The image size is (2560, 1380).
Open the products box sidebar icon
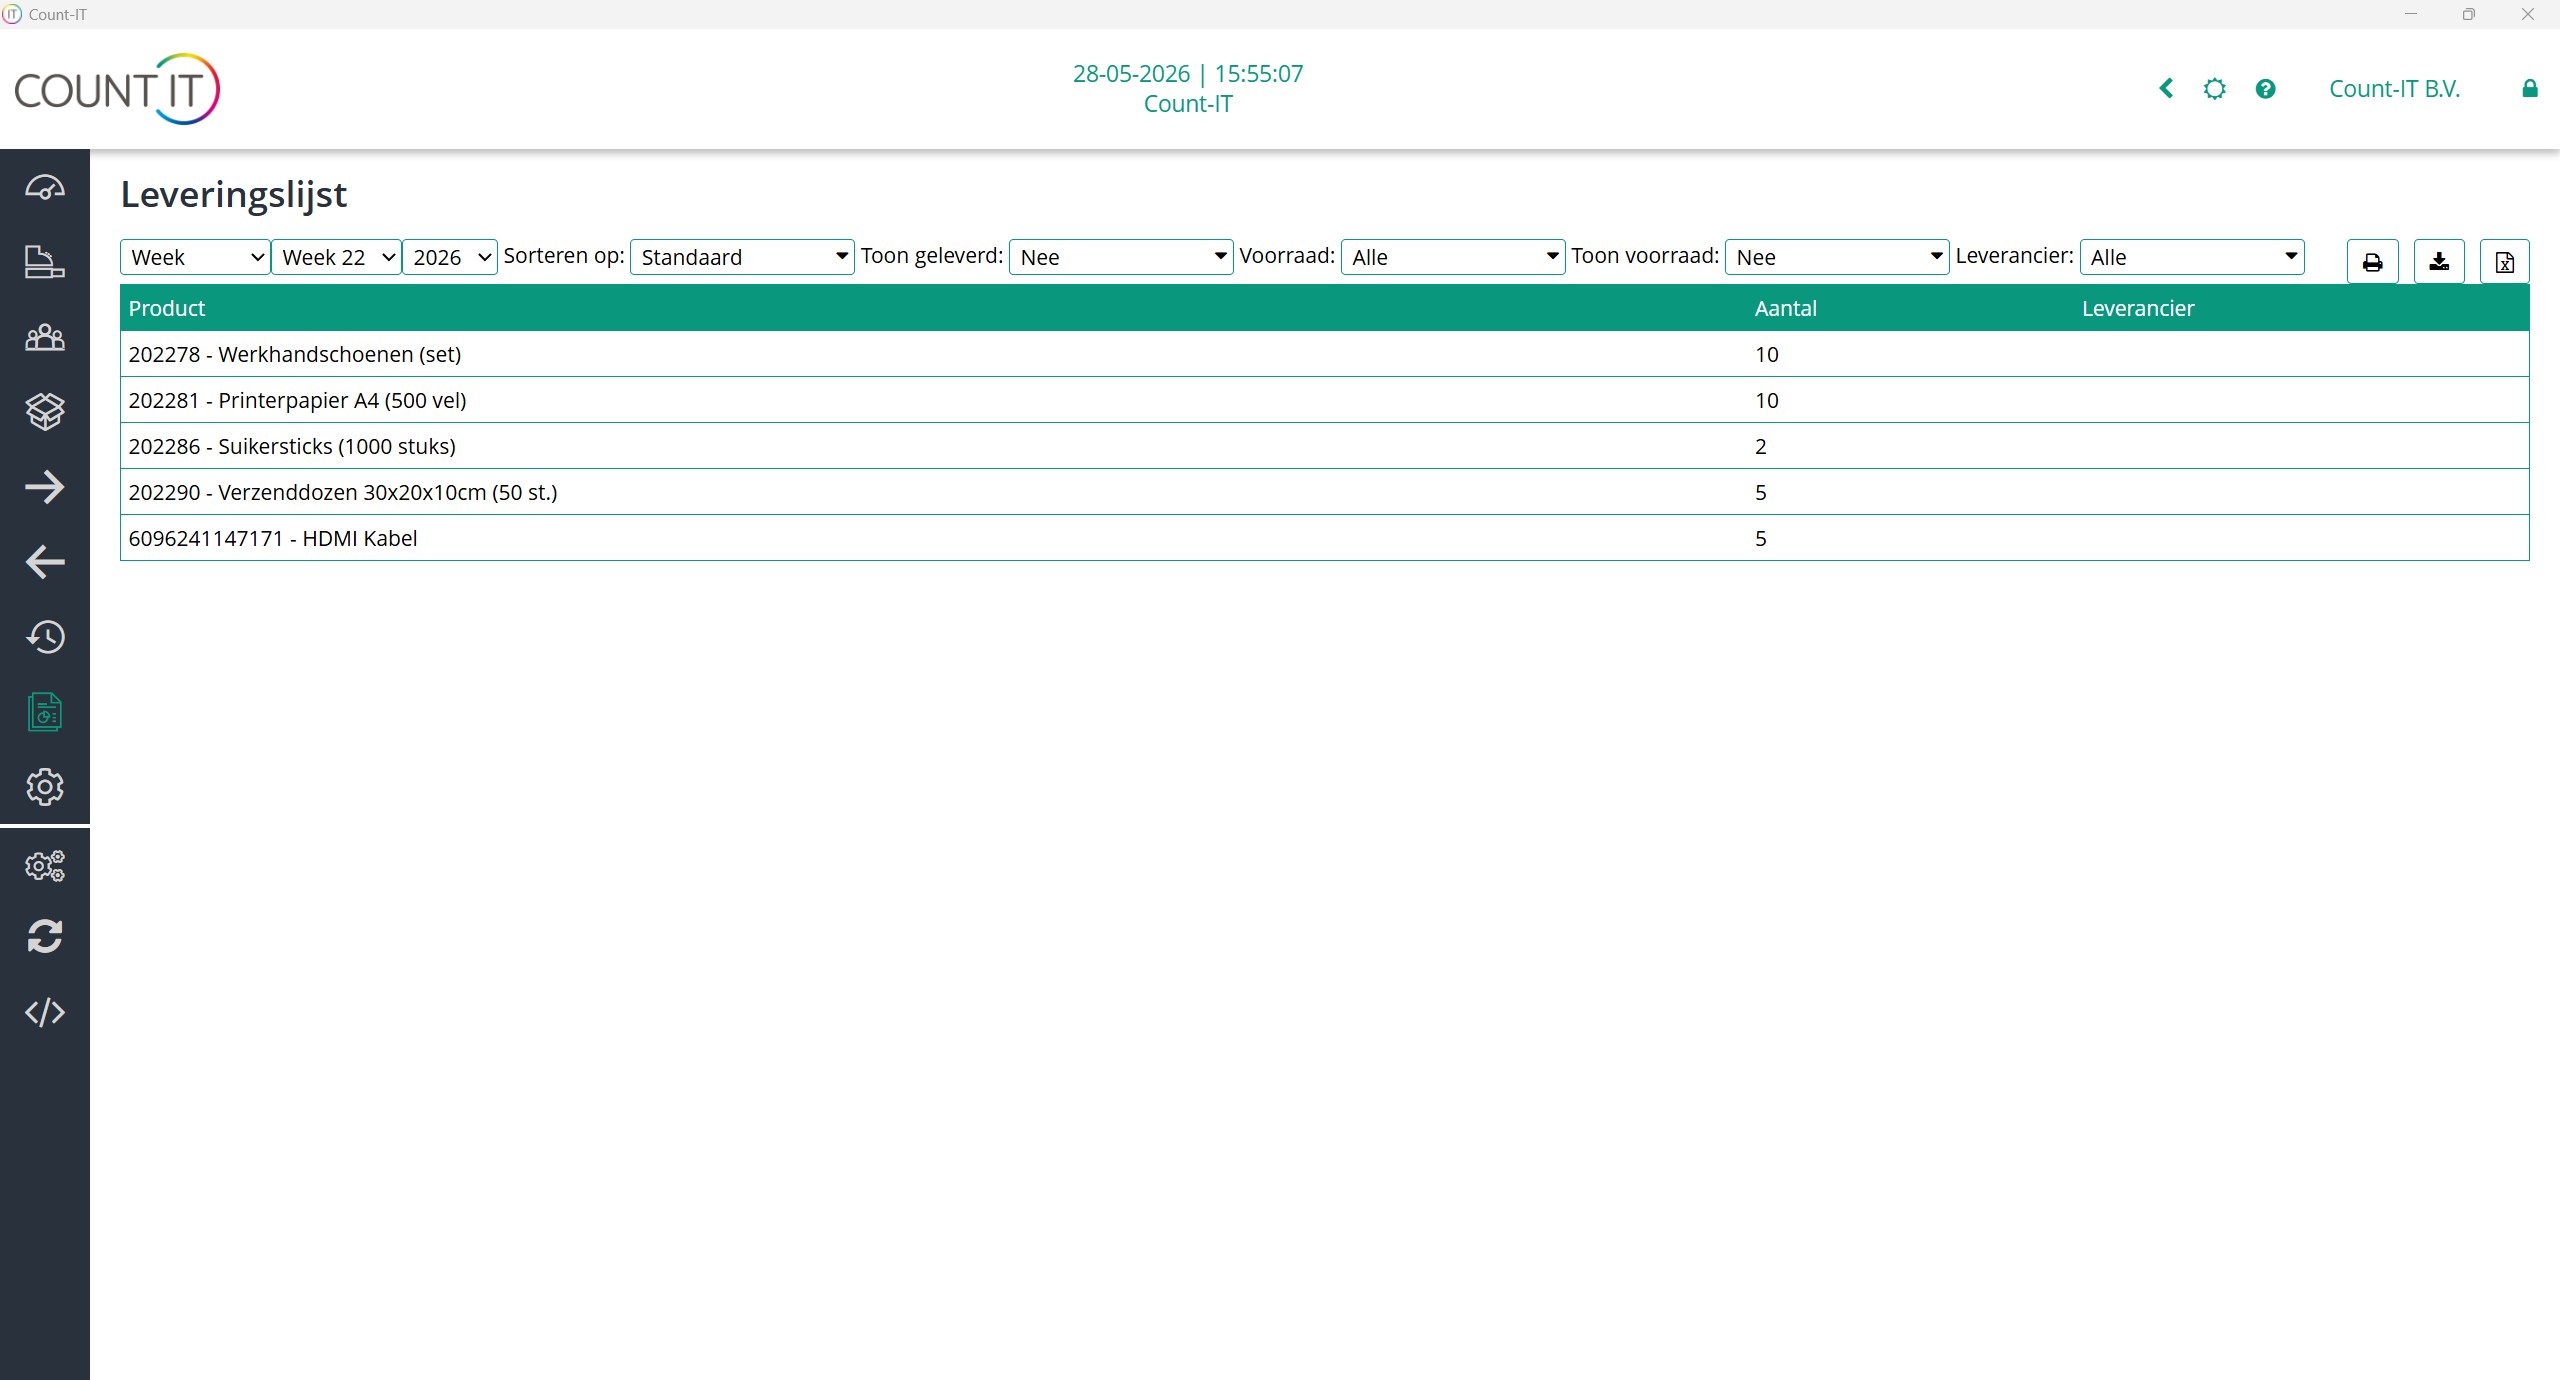coord(45,411)
